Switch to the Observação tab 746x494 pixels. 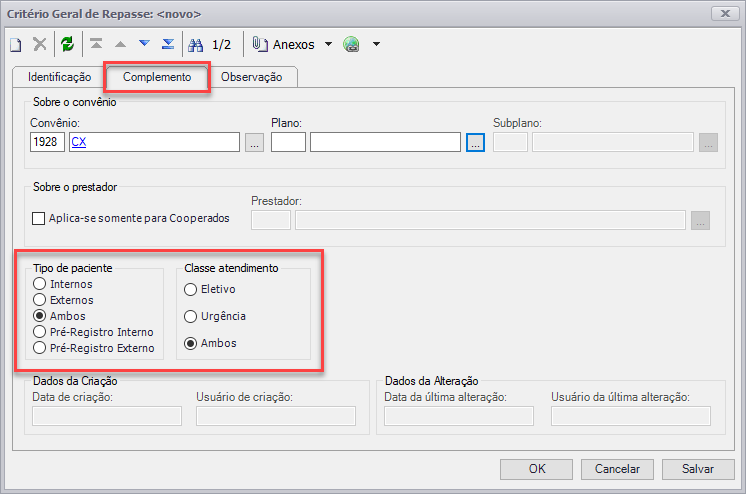click(252, 77)
